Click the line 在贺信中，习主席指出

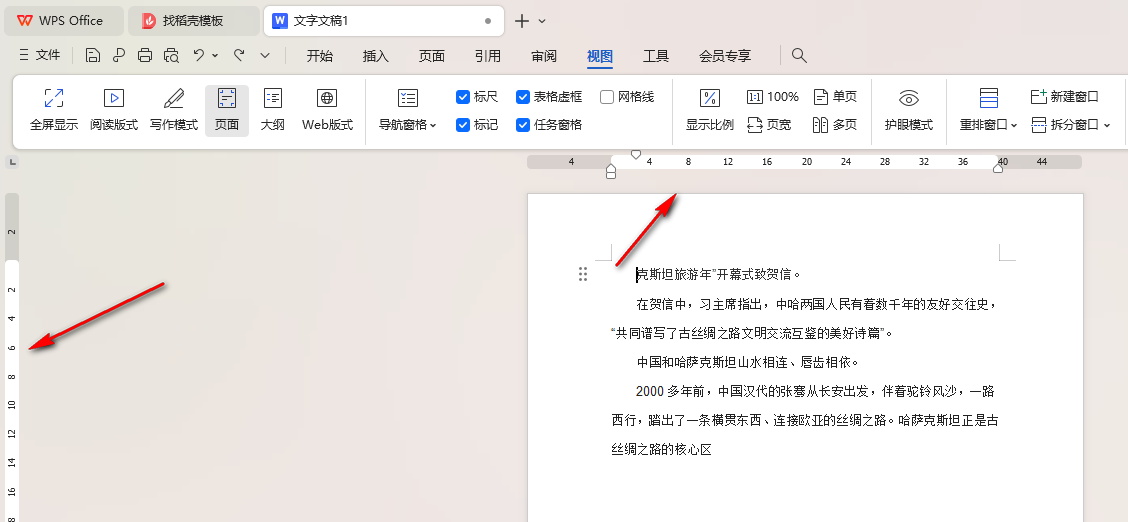click(816, 303)
